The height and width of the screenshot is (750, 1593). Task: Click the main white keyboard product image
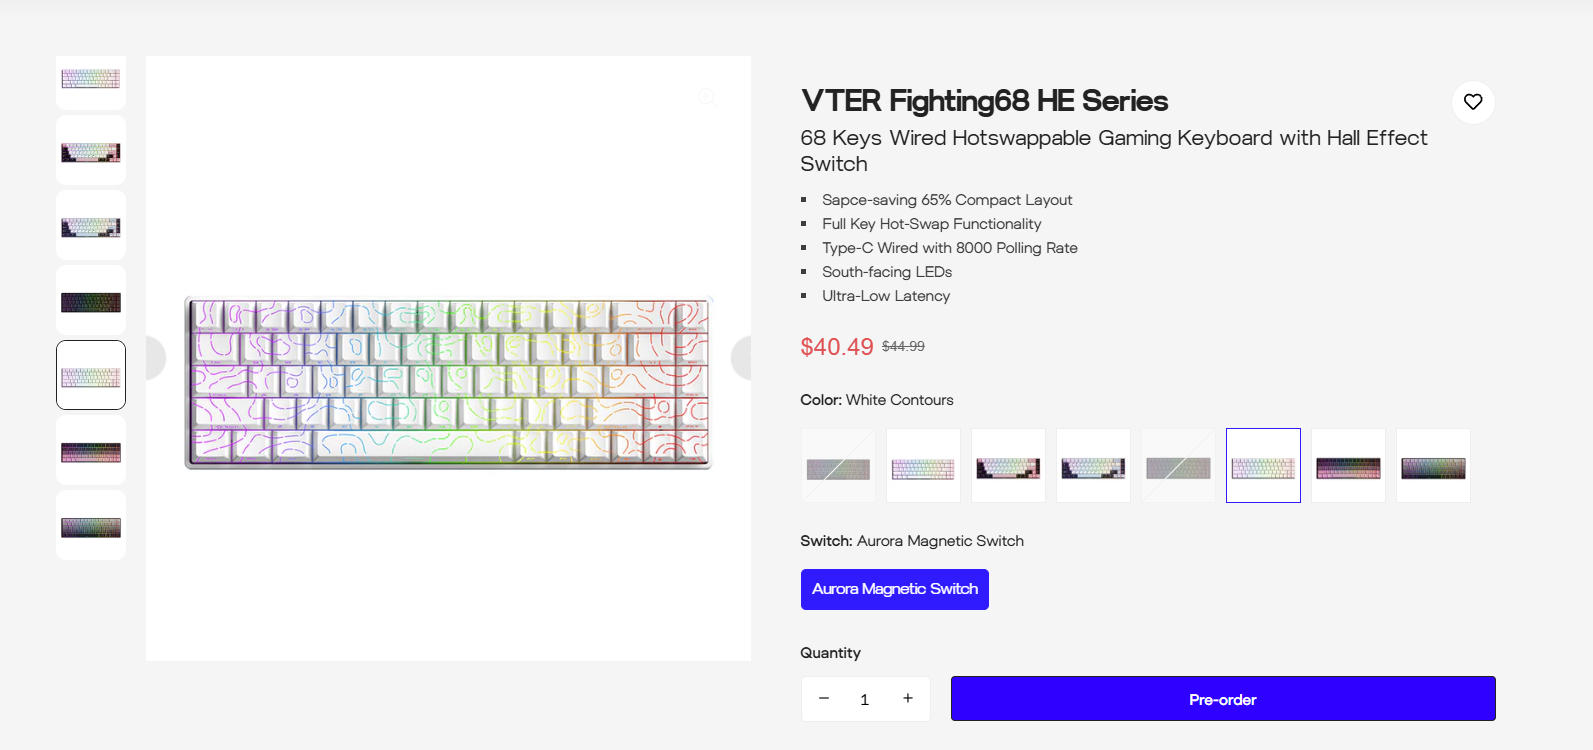pyautogui.click(x=448, y=382)
